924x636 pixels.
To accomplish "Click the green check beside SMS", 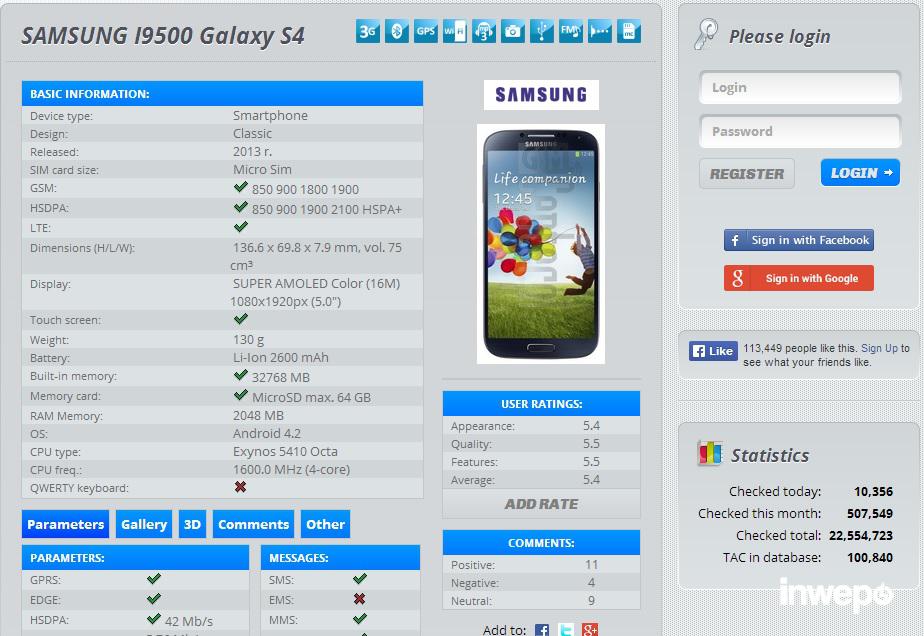I will tap(360, 579).
